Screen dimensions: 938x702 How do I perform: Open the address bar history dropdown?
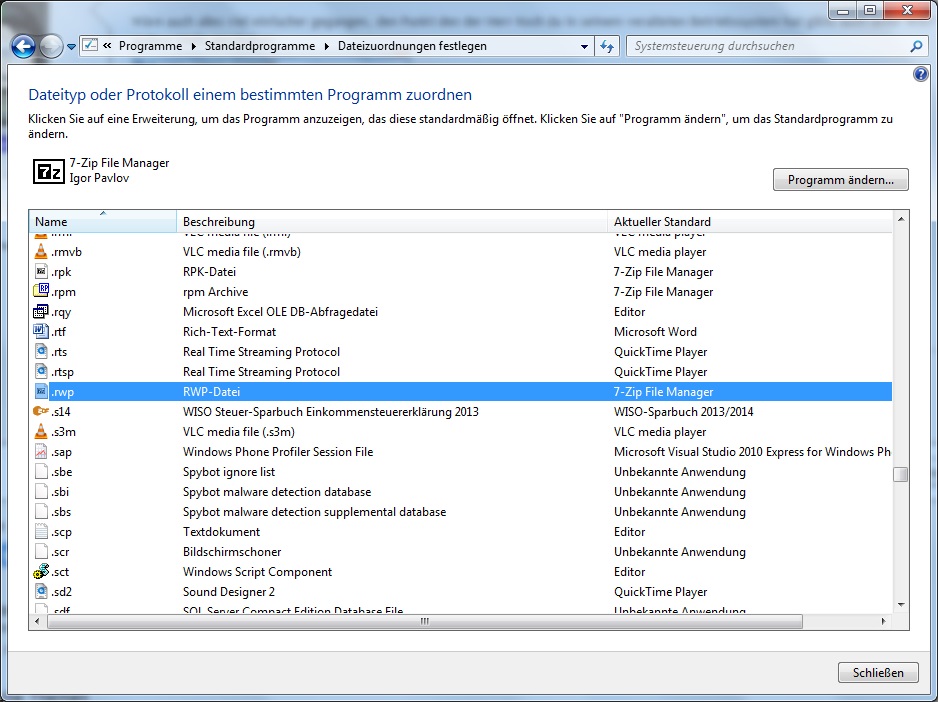coord(584,46)
